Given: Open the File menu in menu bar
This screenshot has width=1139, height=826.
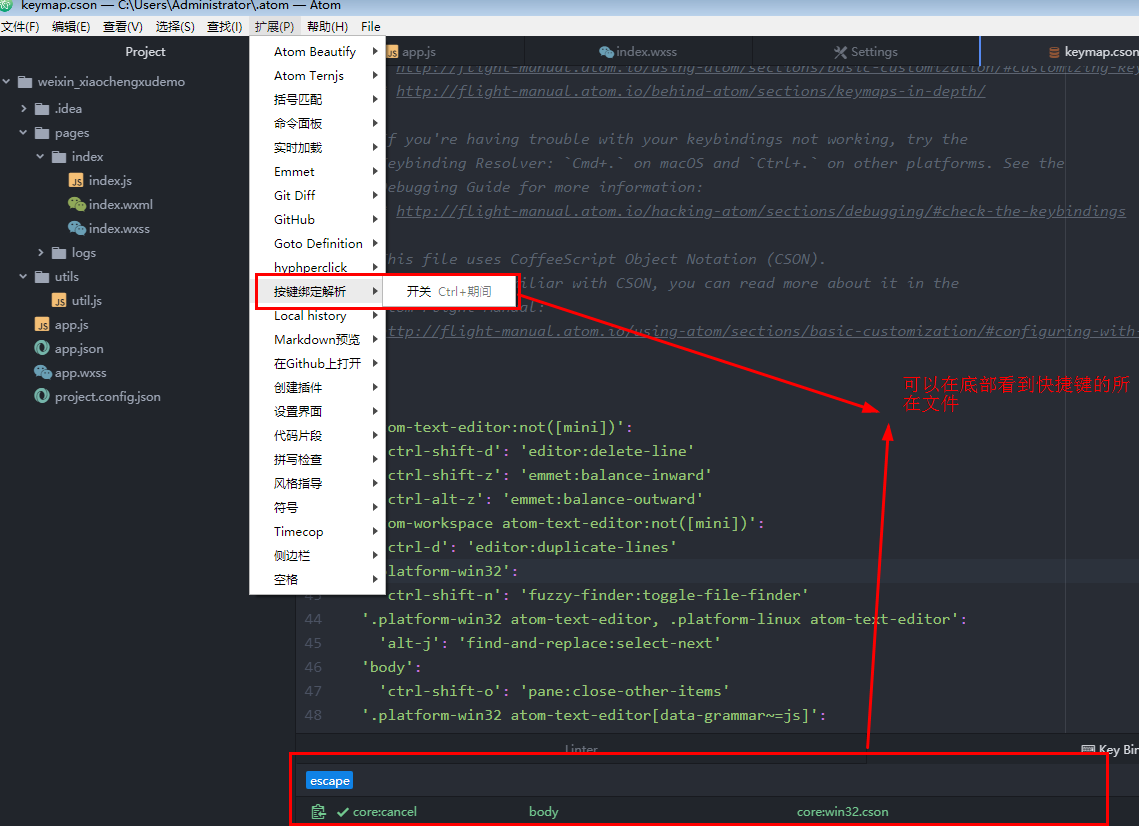Looking at the screenshot, I should pyautogui.click(x=370, y=26).
